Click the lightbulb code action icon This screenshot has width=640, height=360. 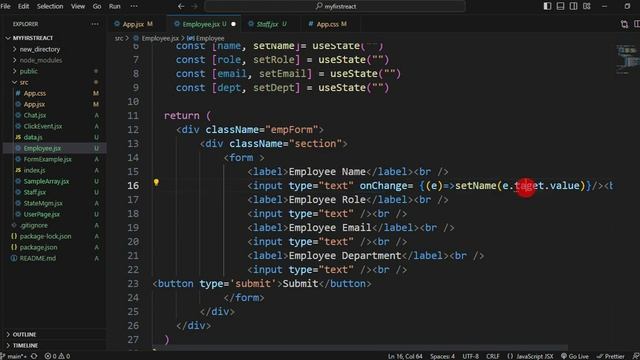tap(156, 182)
